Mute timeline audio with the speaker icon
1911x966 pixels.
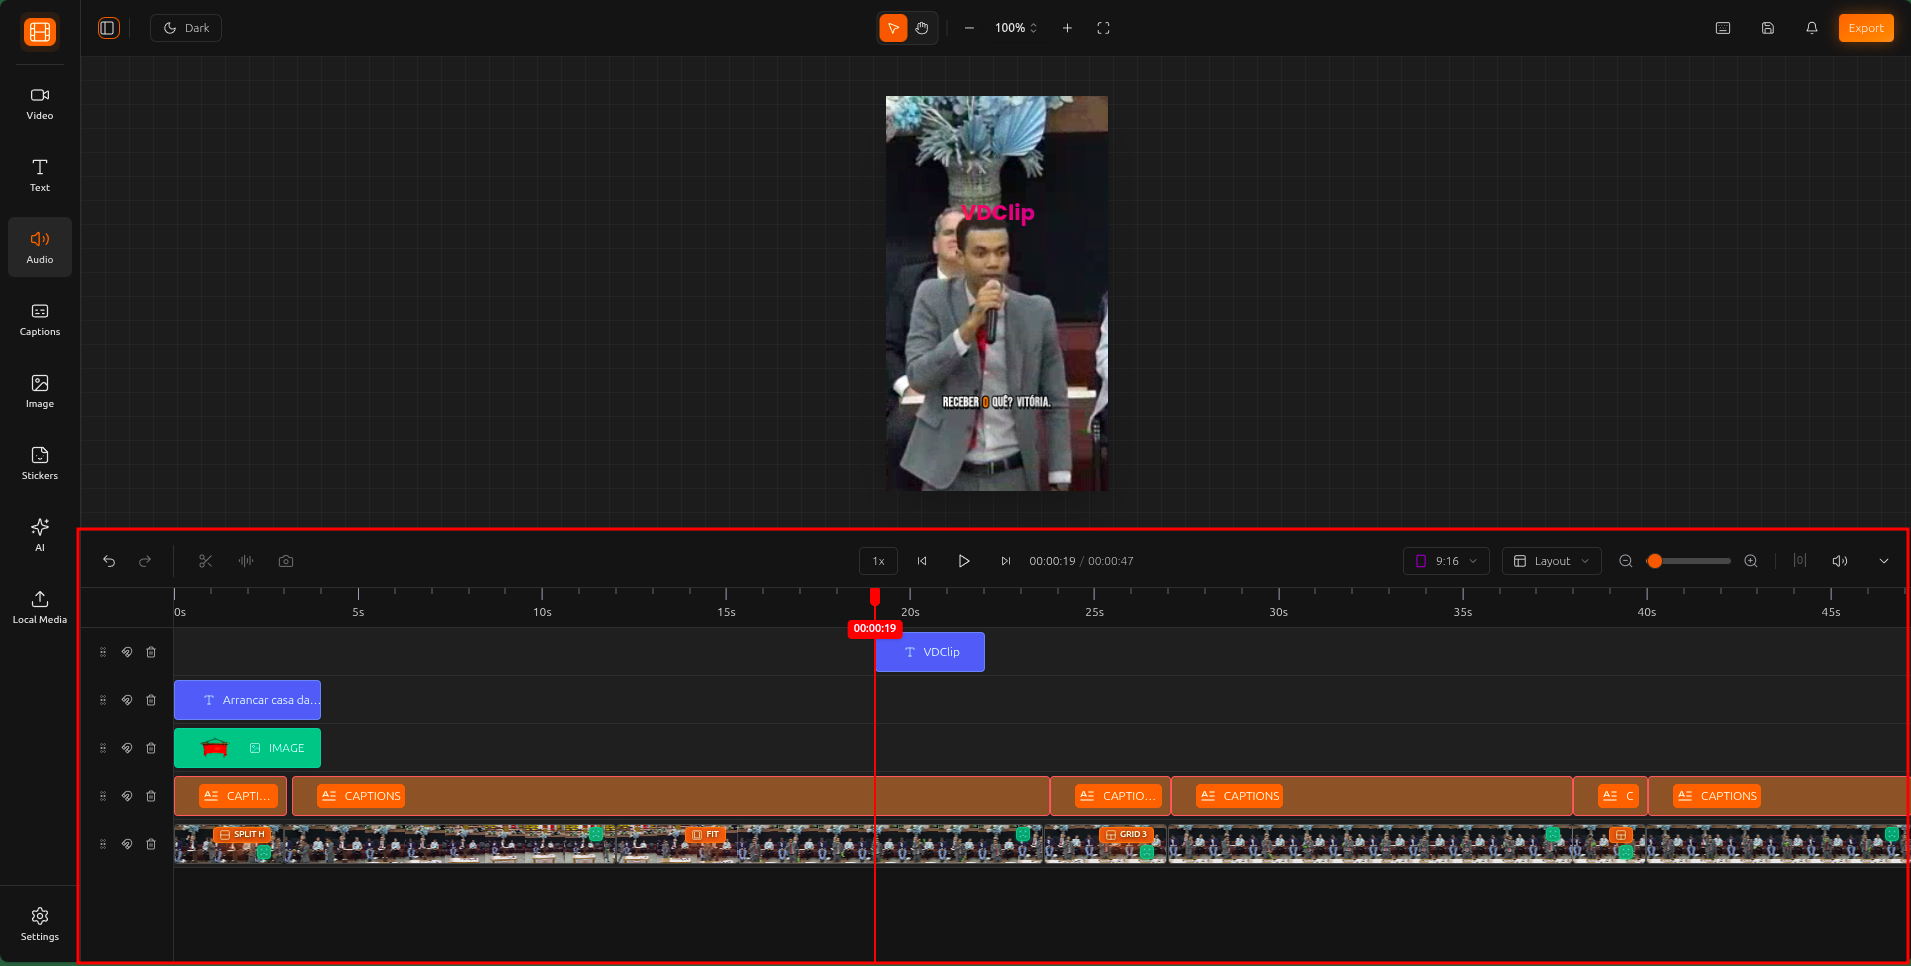[1839, 561]
